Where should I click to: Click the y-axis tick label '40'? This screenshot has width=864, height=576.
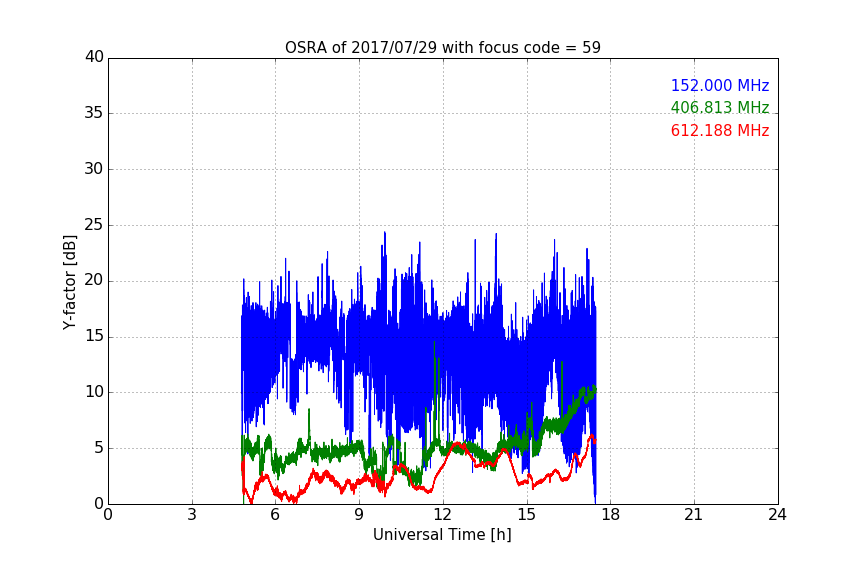(94, 57)
